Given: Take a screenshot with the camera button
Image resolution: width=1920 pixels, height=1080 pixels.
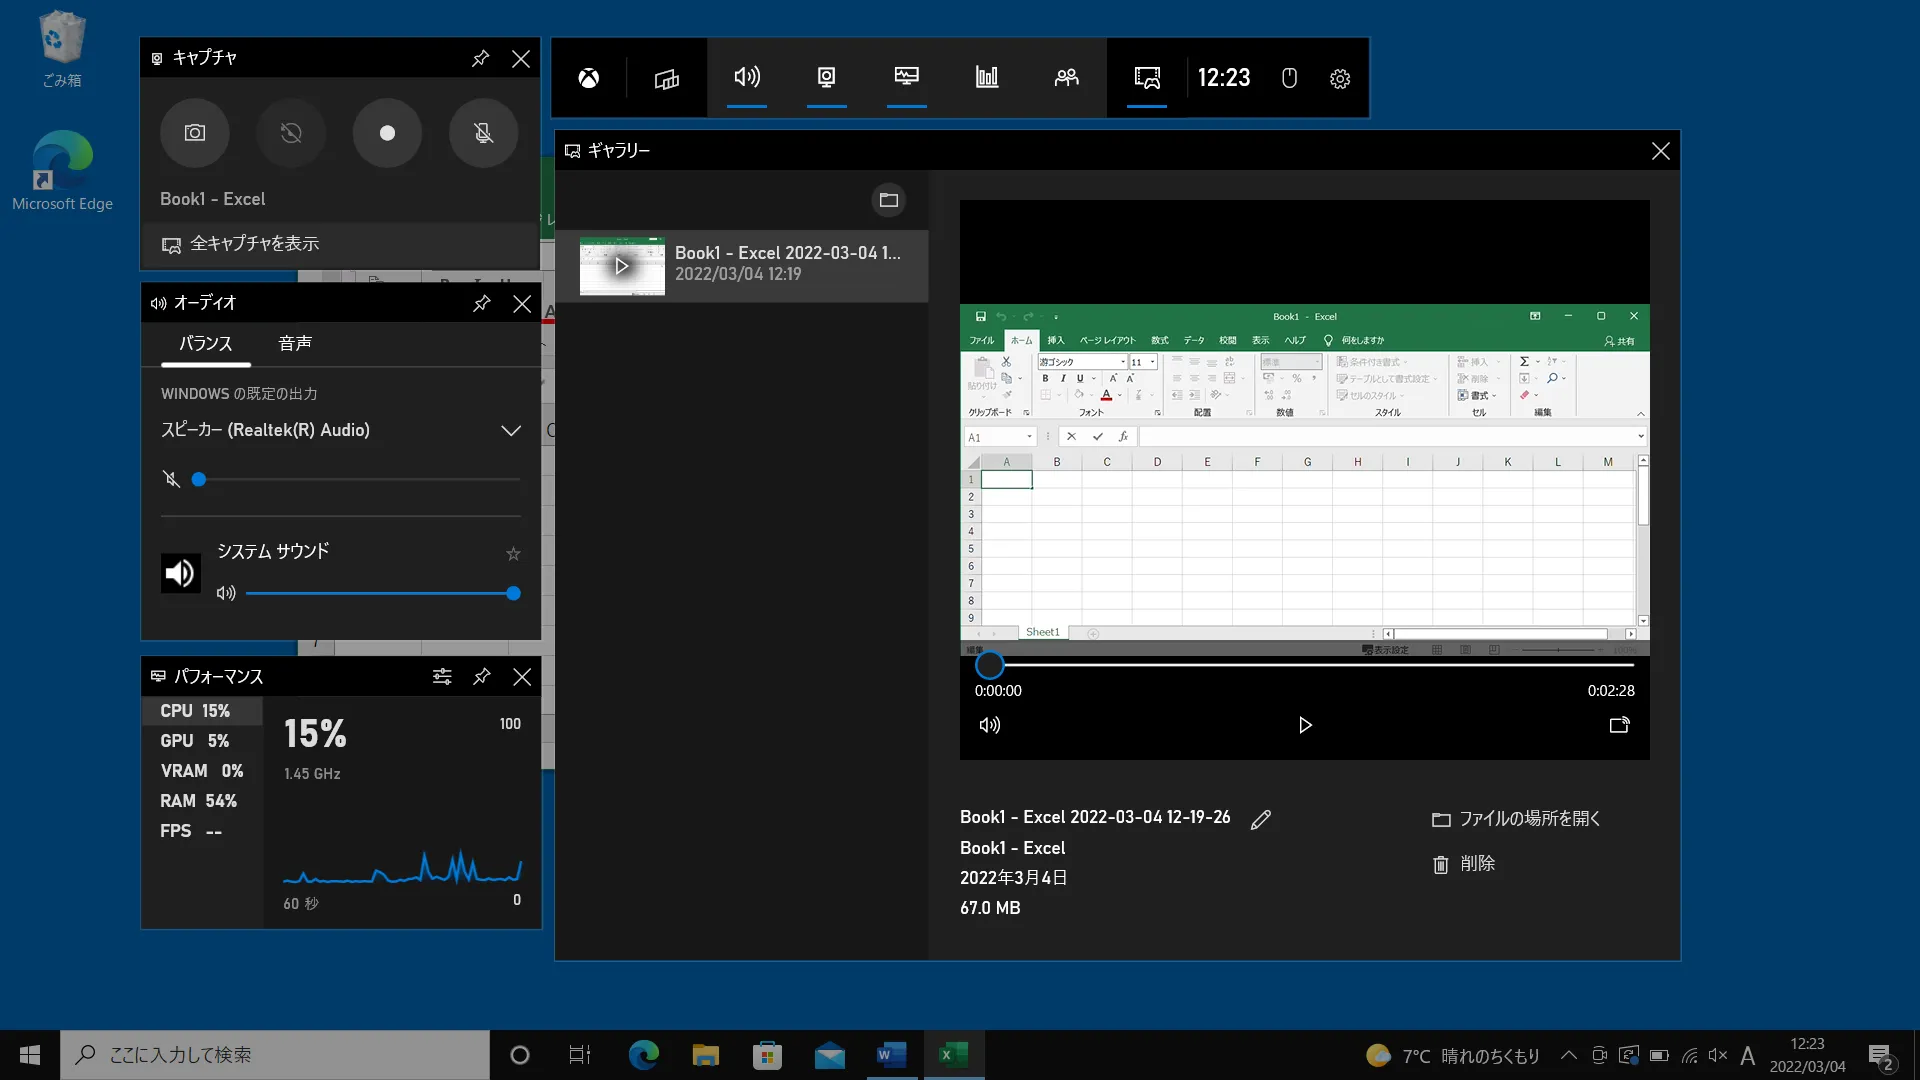Looking at the screenshot, I should [195, 133].
